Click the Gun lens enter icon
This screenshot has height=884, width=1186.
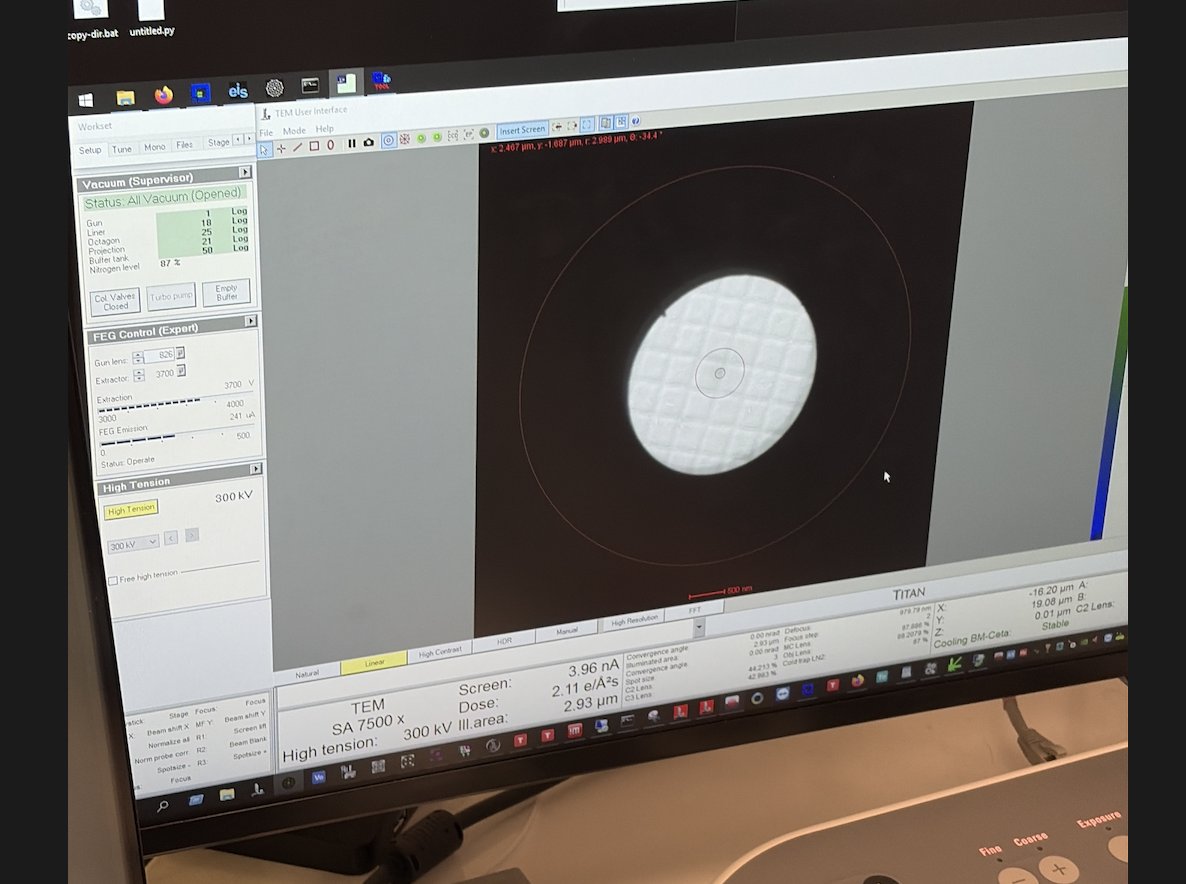(180, 353)
